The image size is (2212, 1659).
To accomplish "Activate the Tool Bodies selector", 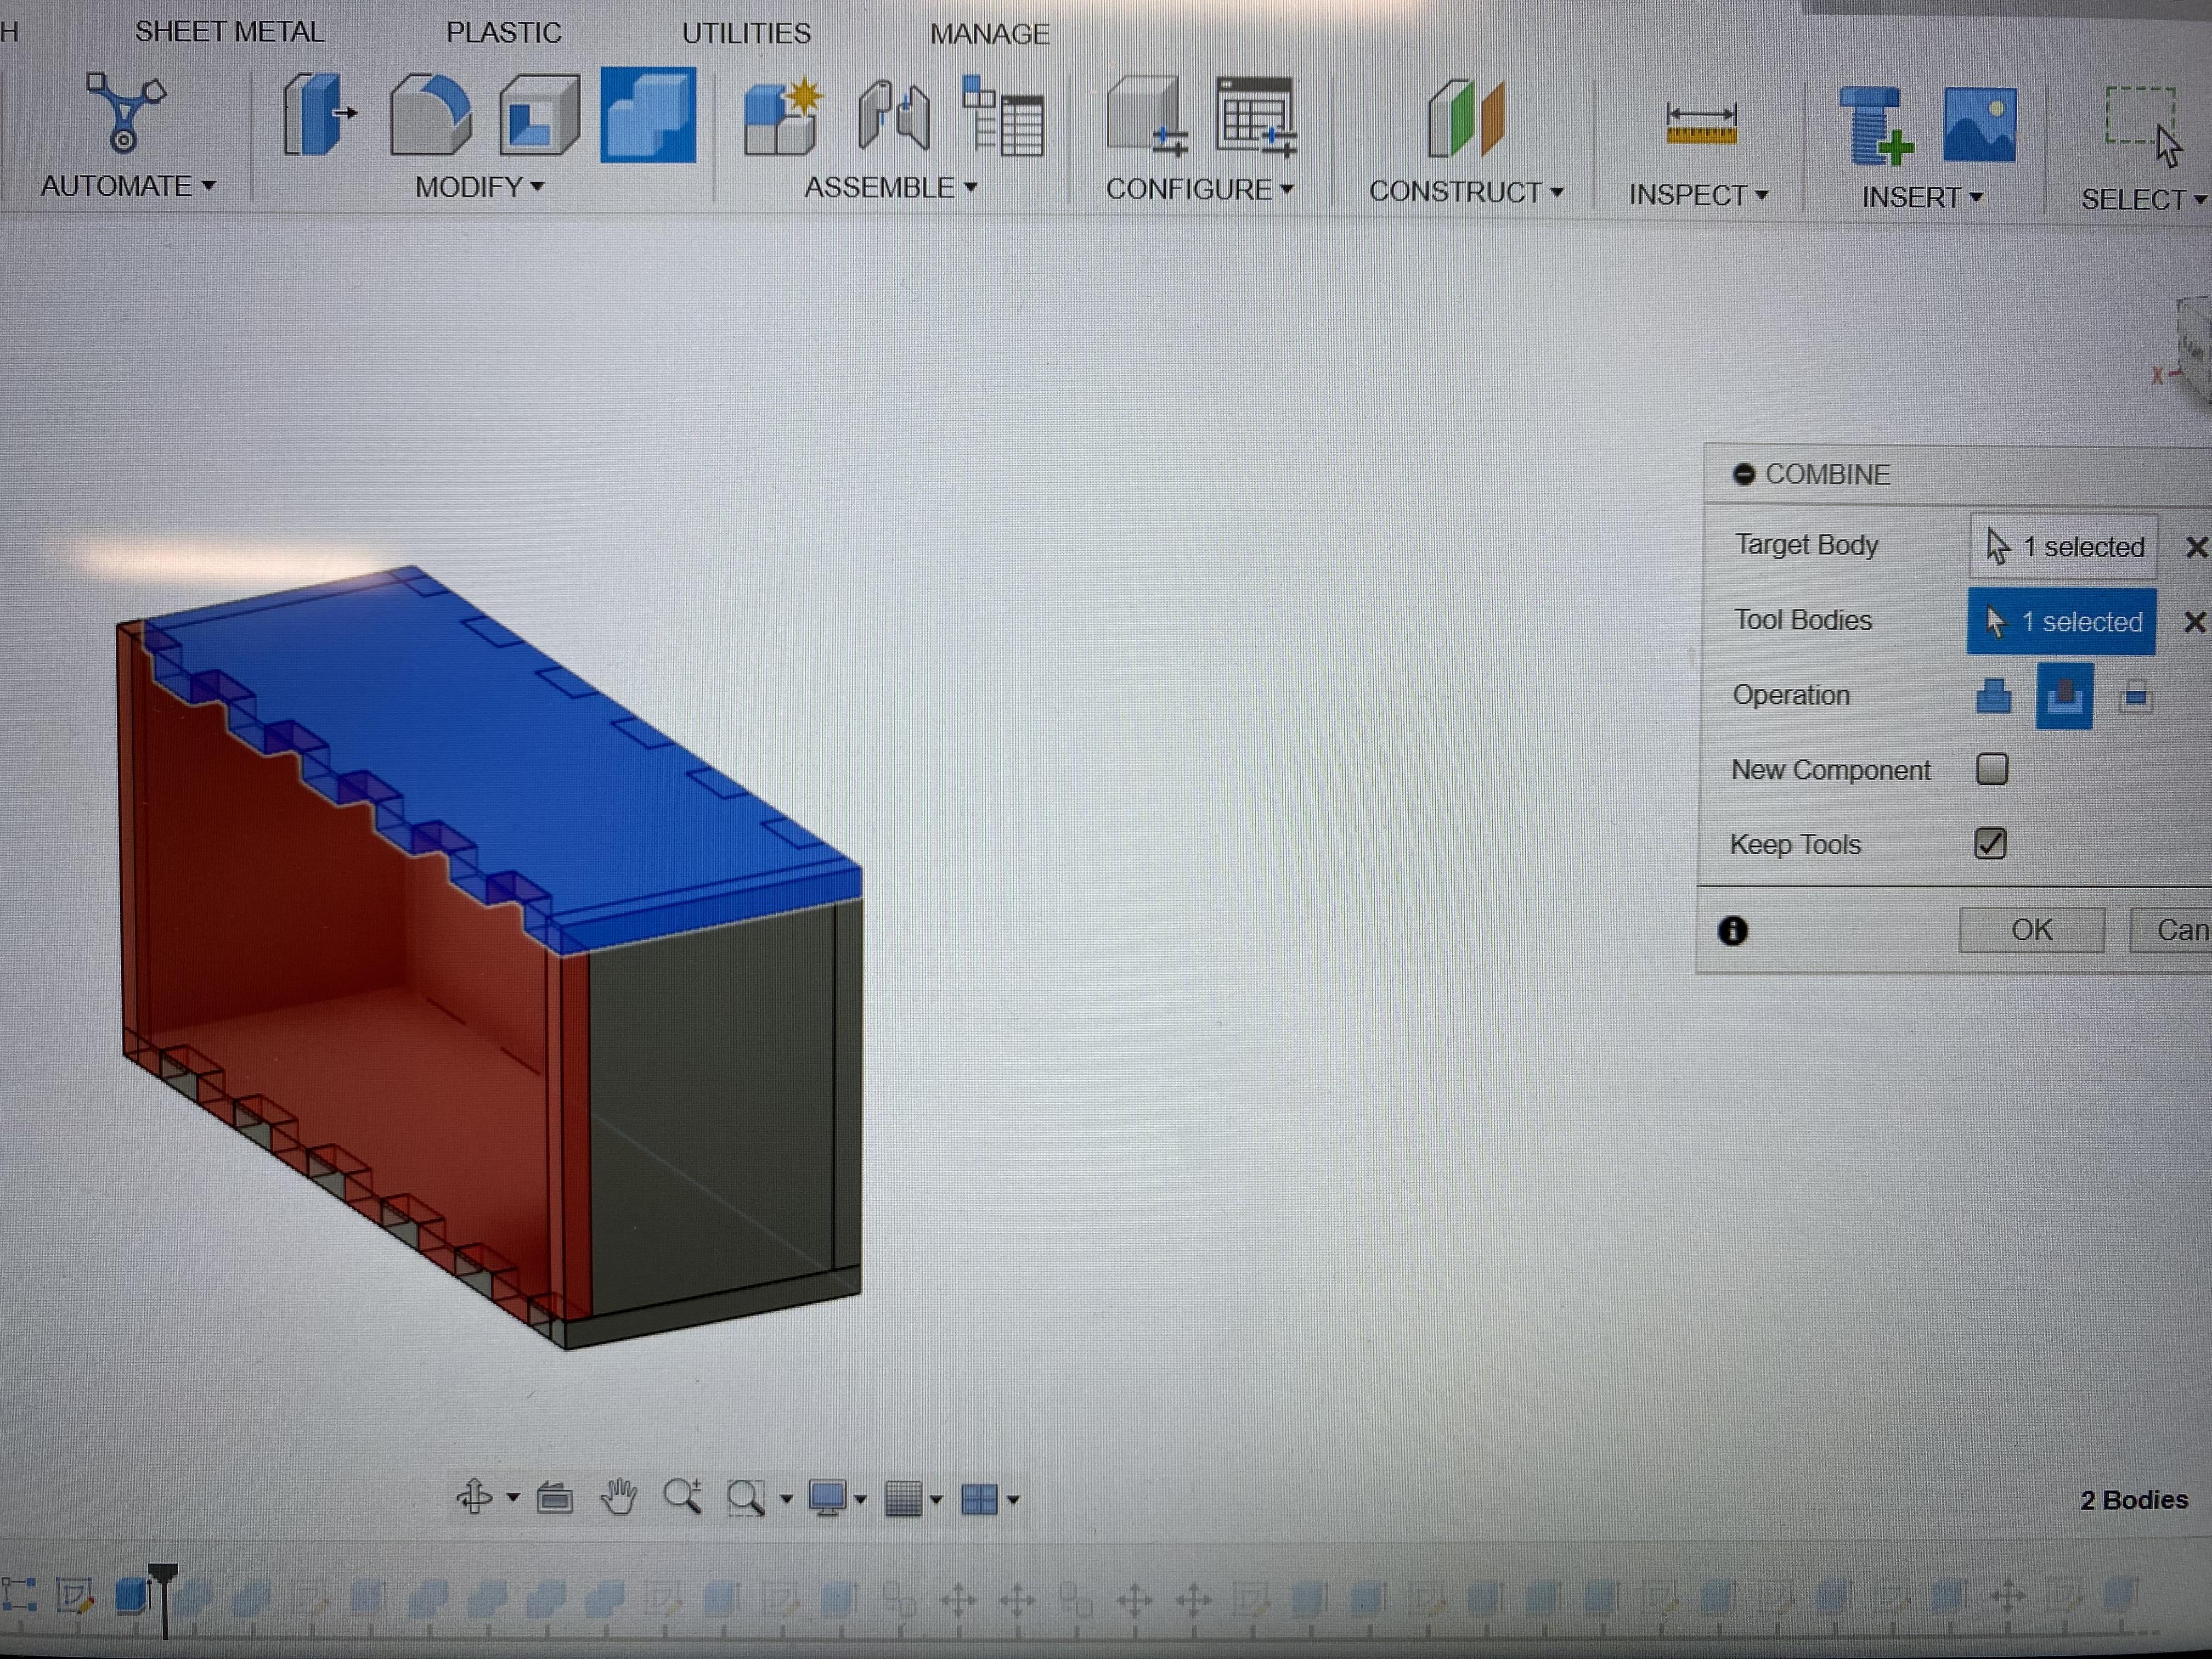I will click(x=2061, y=622).
